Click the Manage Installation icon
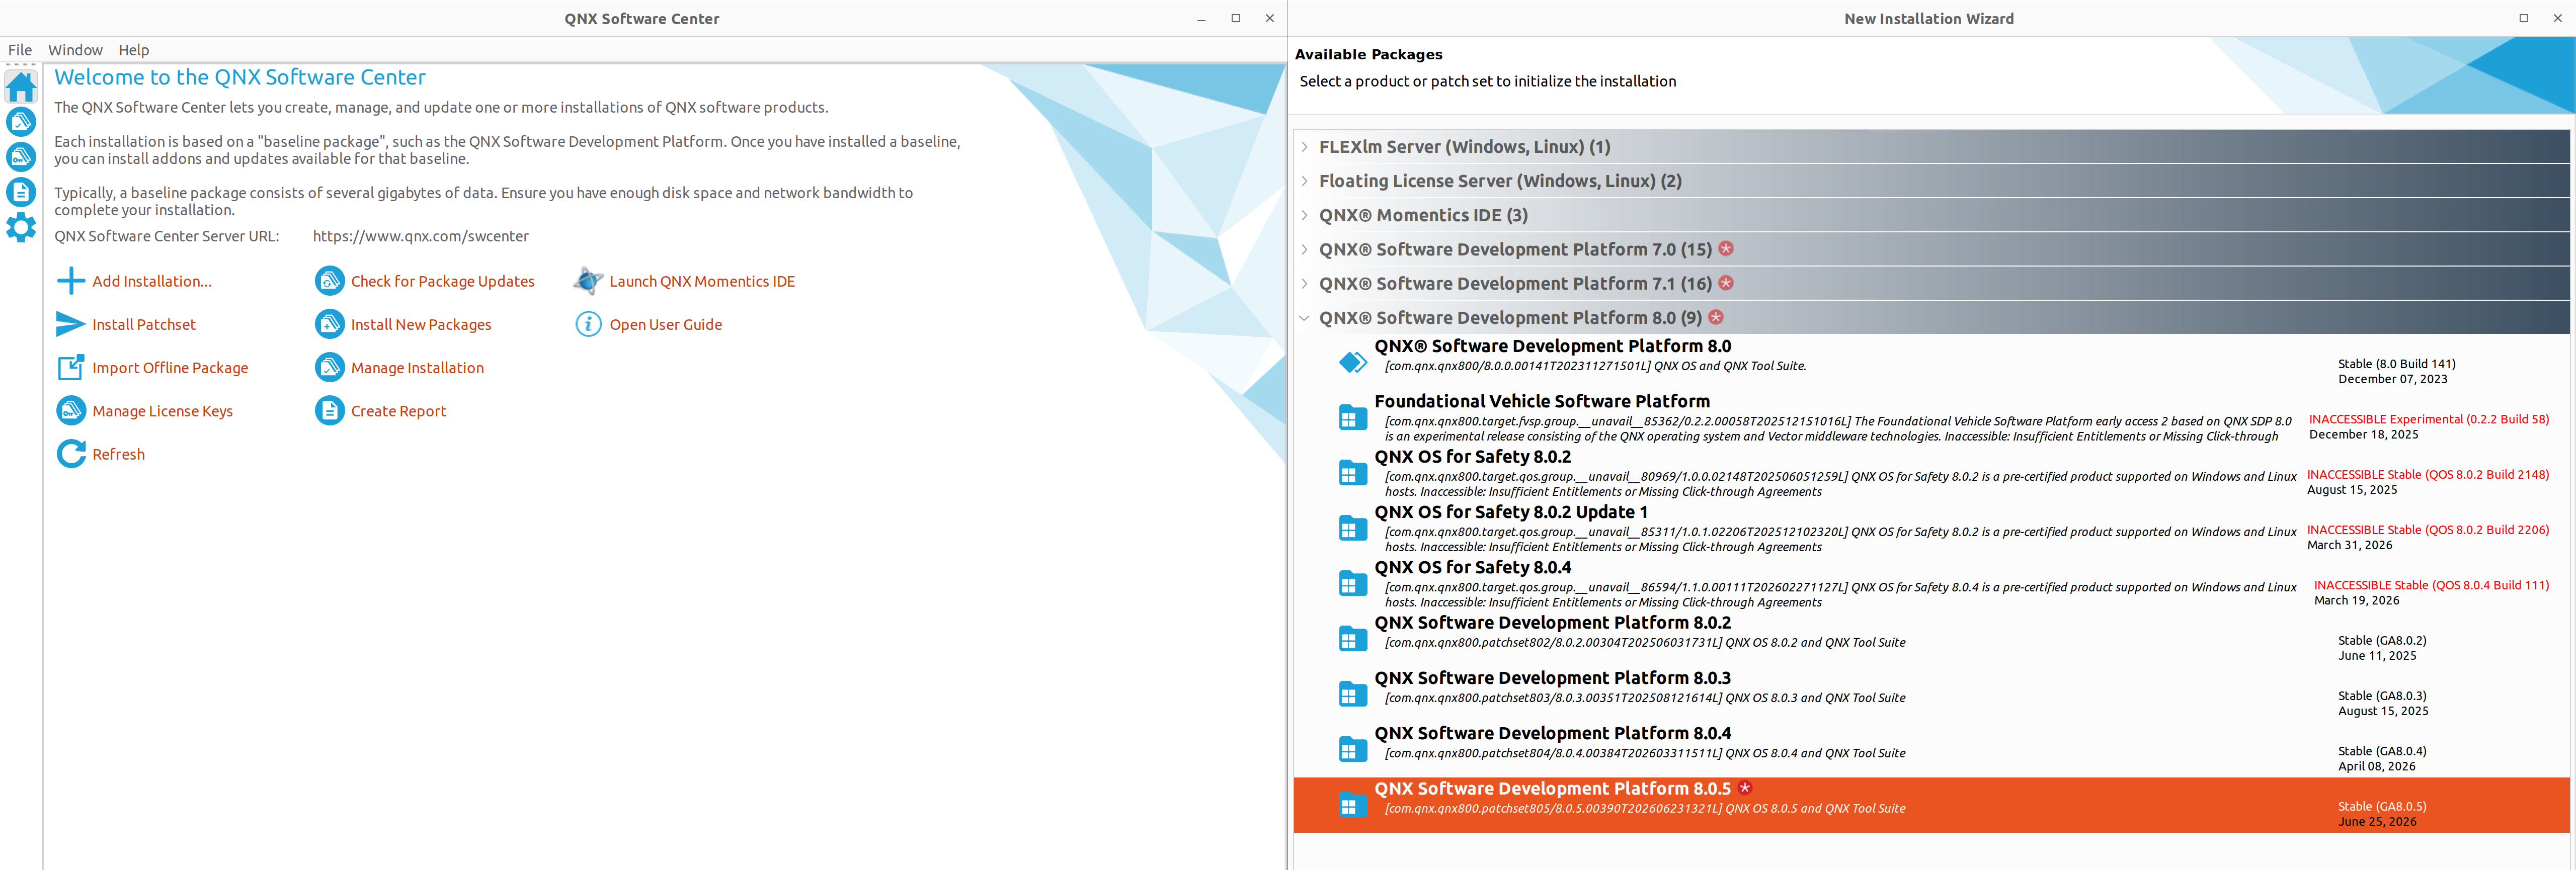Viewport: 2576px width, 870px height. 329,367
